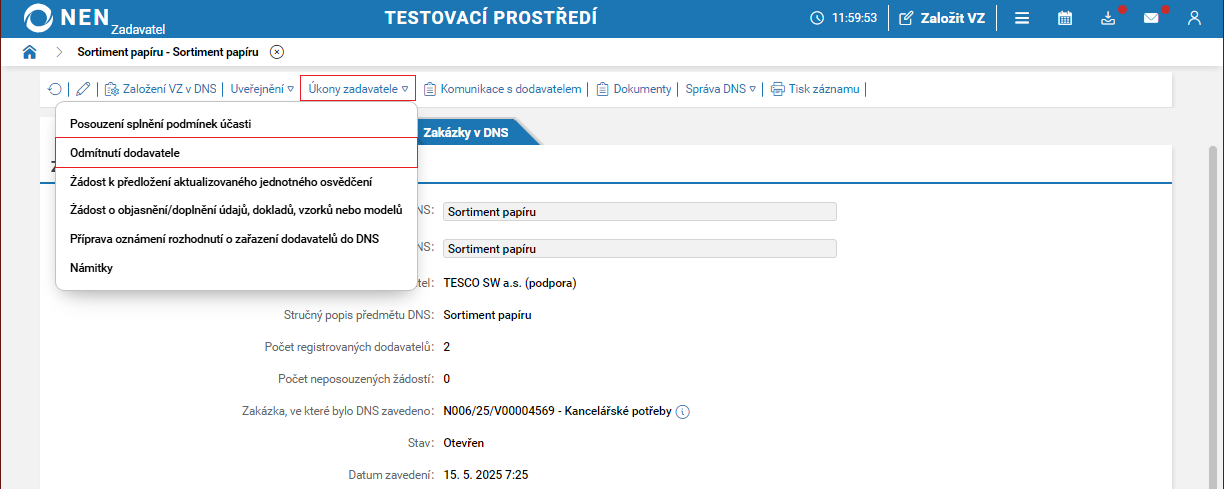The width and height of the screenshot is (1224, 489).
Task: Collapse the Úkony zadavatele dropdown
Action: [x=358, y=89]
